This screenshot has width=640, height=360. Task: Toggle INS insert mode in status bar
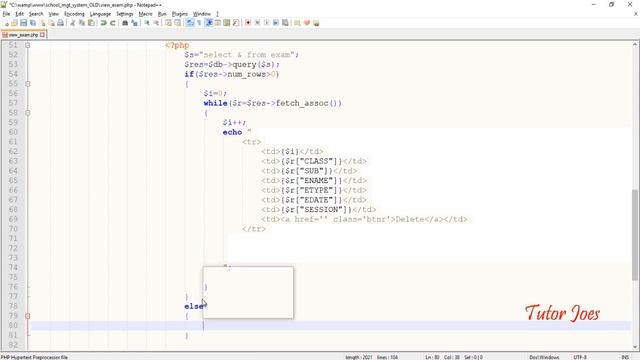[x=625, y=357]
